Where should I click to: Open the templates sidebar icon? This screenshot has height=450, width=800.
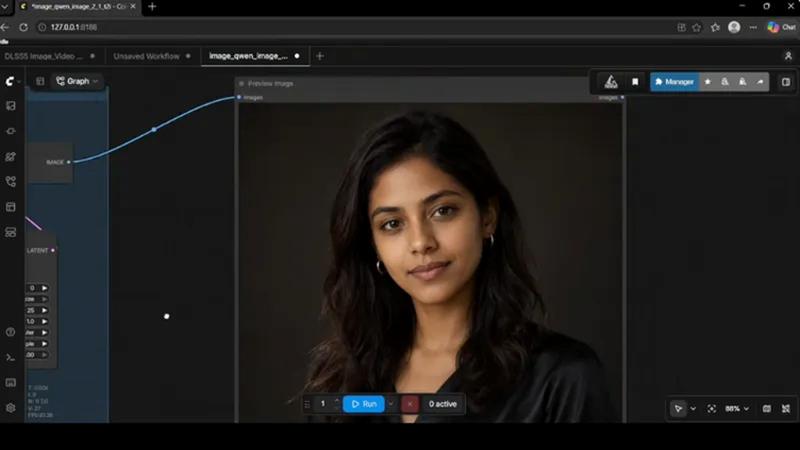[x=10, y=207]
